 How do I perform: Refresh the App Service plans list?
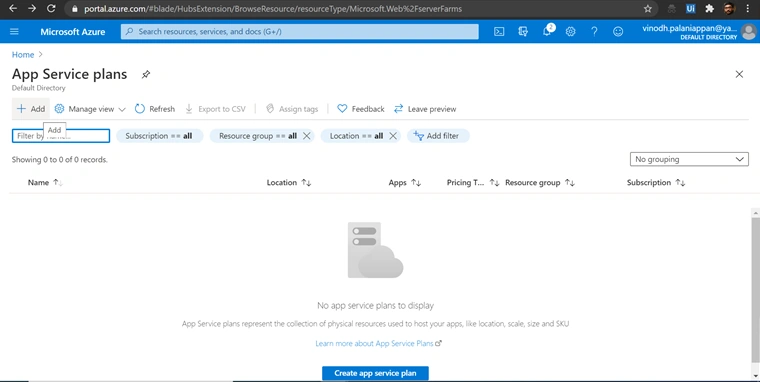[155, 109]
